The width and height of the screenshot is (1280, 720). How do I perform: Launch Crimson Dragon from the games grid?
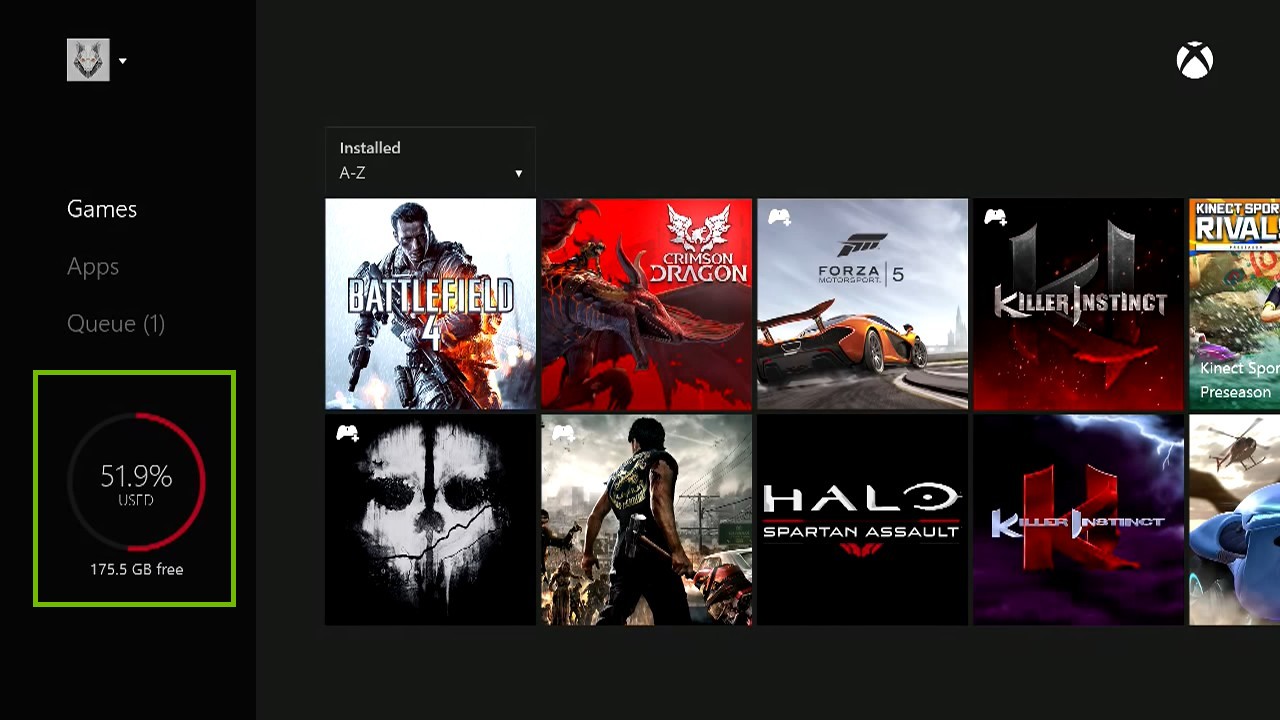(646, 304)
